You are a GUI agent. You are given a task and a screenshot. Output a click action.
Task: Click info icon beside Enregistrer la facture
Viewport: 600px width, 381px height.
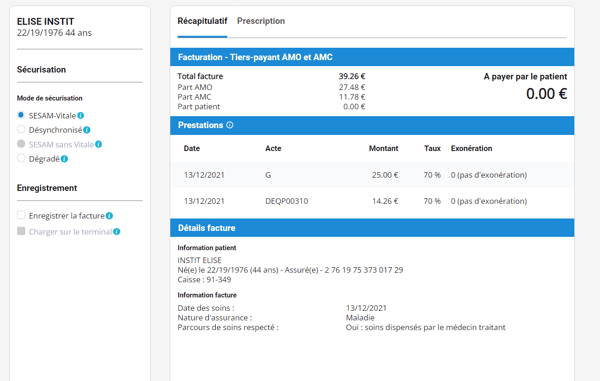pyautogui.click(x=109, y=216)
